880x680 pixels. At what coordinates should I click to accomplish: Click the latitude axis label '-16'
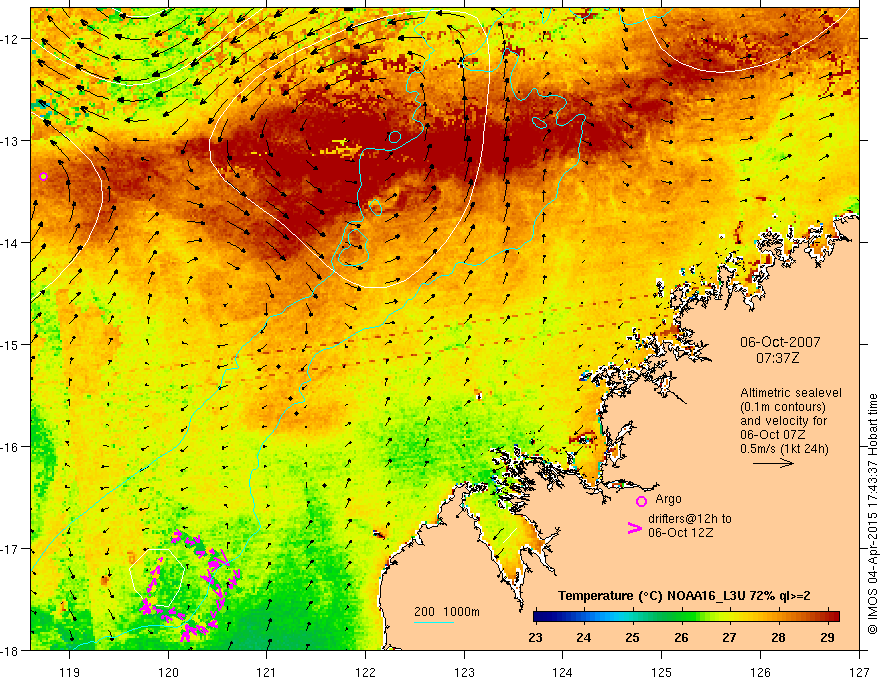pos(10,447)
